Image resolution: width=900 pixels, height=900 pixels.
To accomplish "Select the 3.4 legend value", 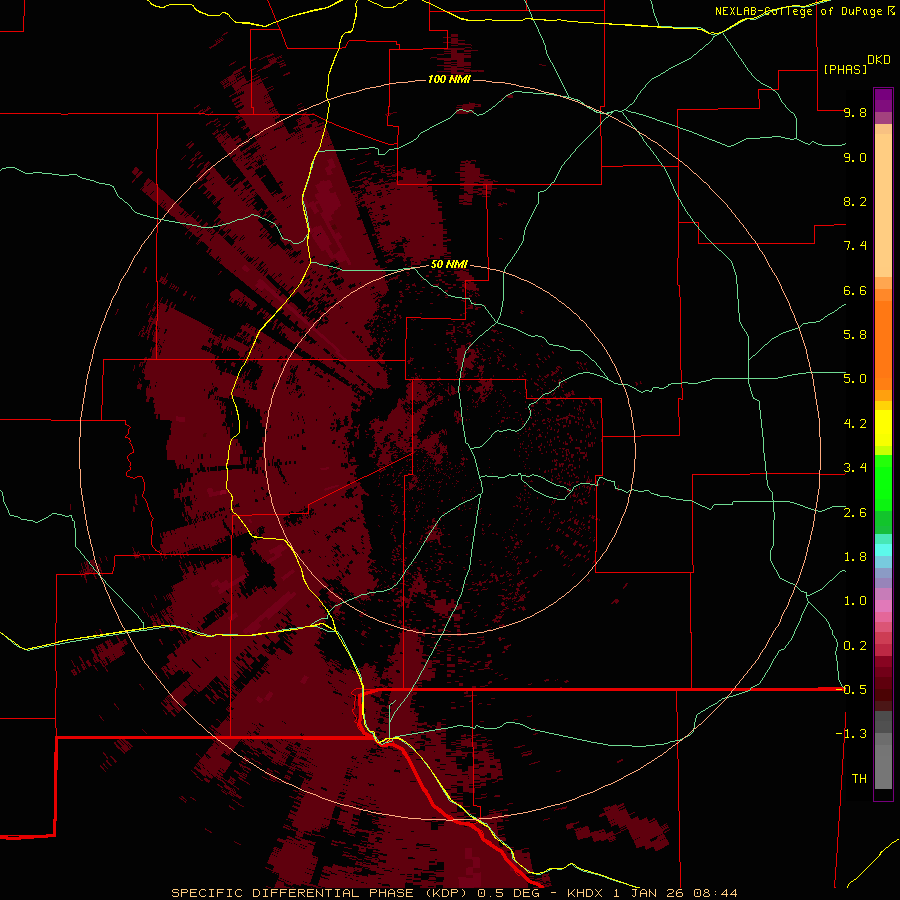I will [855, 468].
